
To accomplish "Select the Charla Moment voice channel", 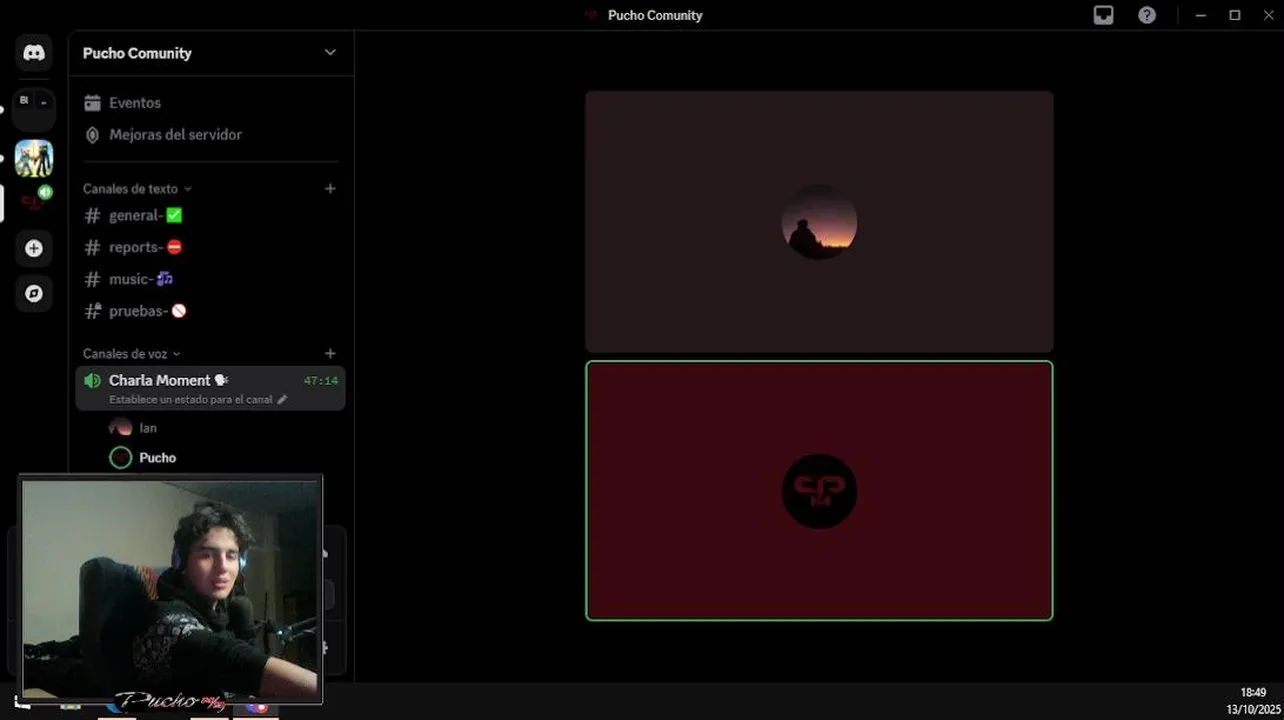I will coord(211,388).
